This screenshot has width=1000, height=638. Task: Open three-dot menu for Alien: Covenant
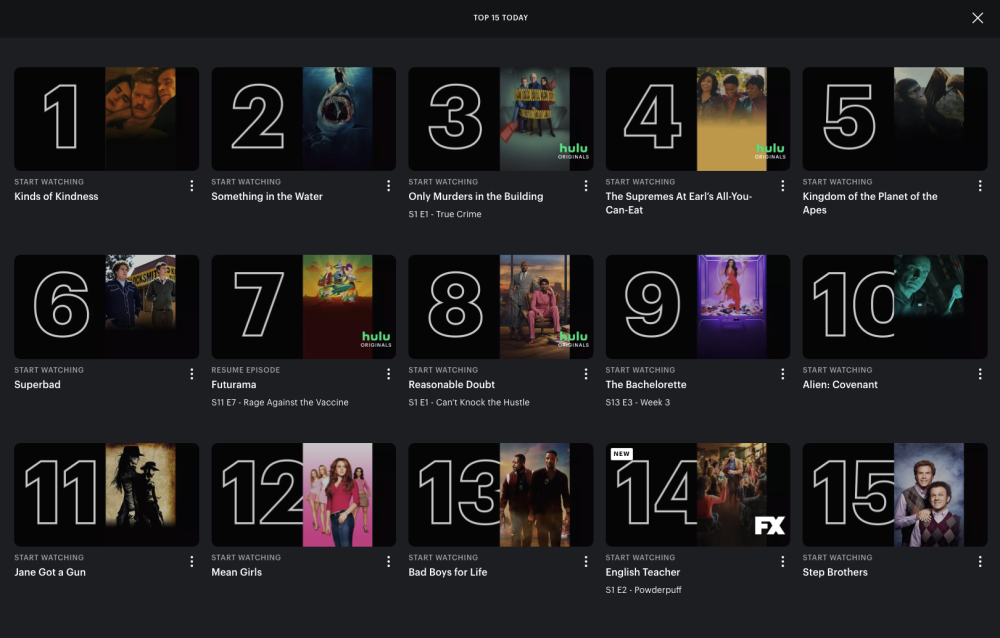(x=980, y=374)
